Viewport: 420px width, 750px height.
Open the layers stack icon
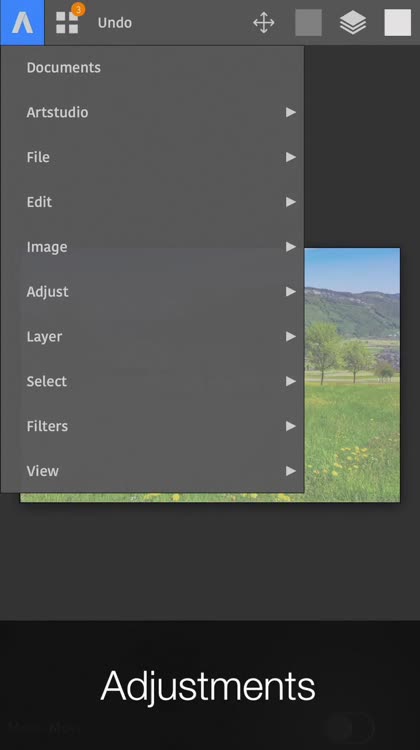point(353,22)
